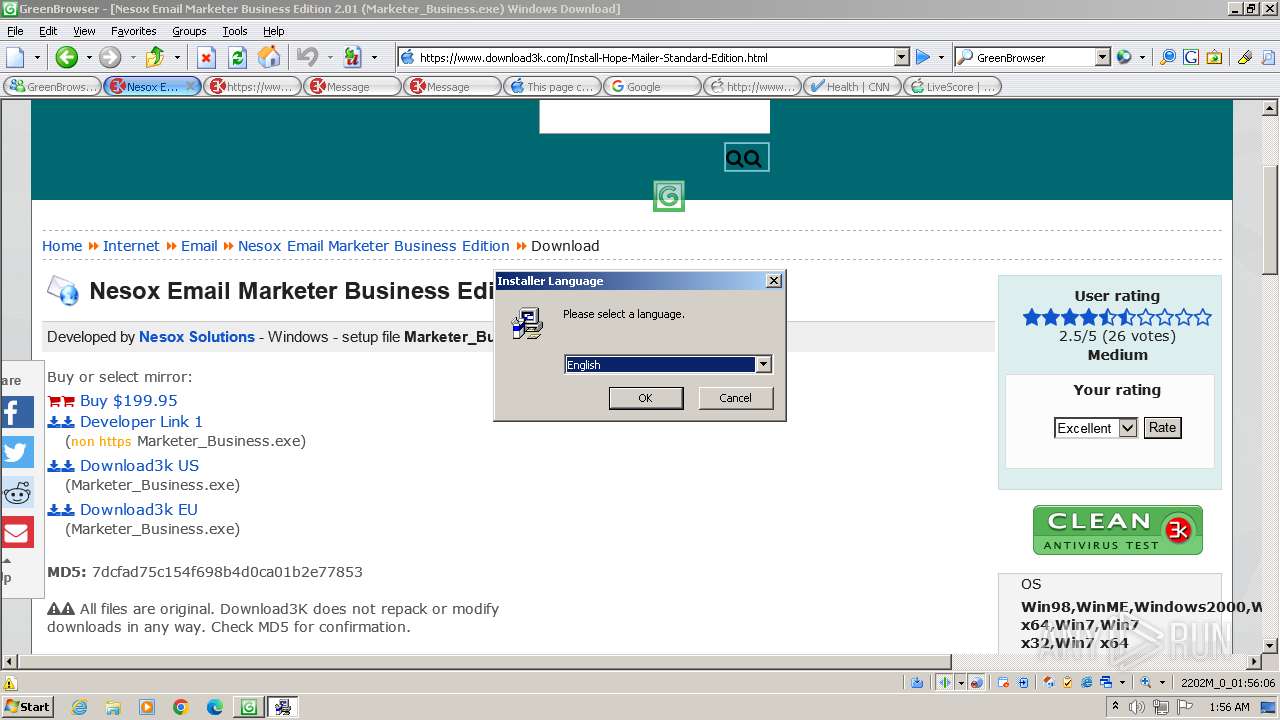Click the Email breadcrumb link
Image resolution: width=1280 pixels, height=720 pixels.
[x=199, y=246]
